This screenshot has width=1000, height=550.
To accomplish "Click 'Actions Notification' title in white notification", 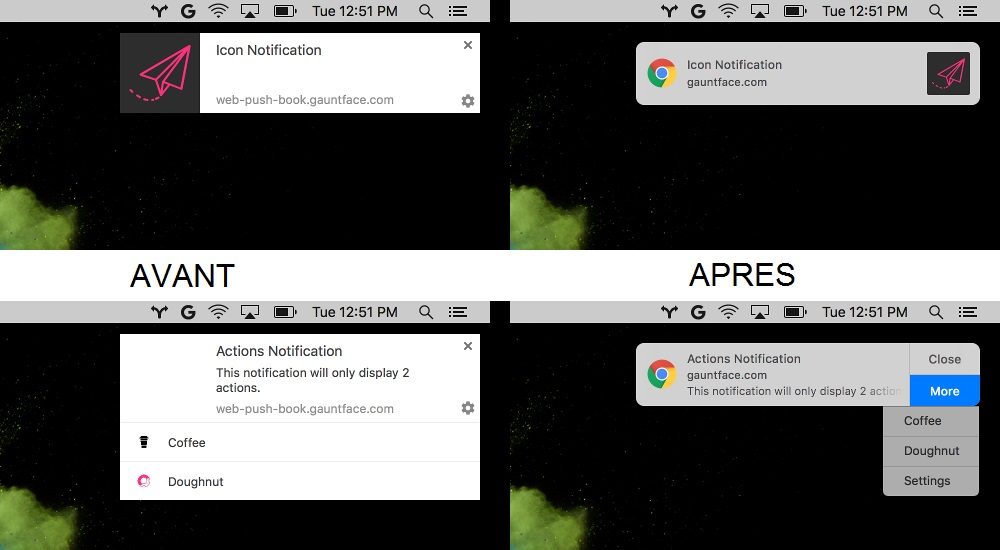I will click(279, 351).
